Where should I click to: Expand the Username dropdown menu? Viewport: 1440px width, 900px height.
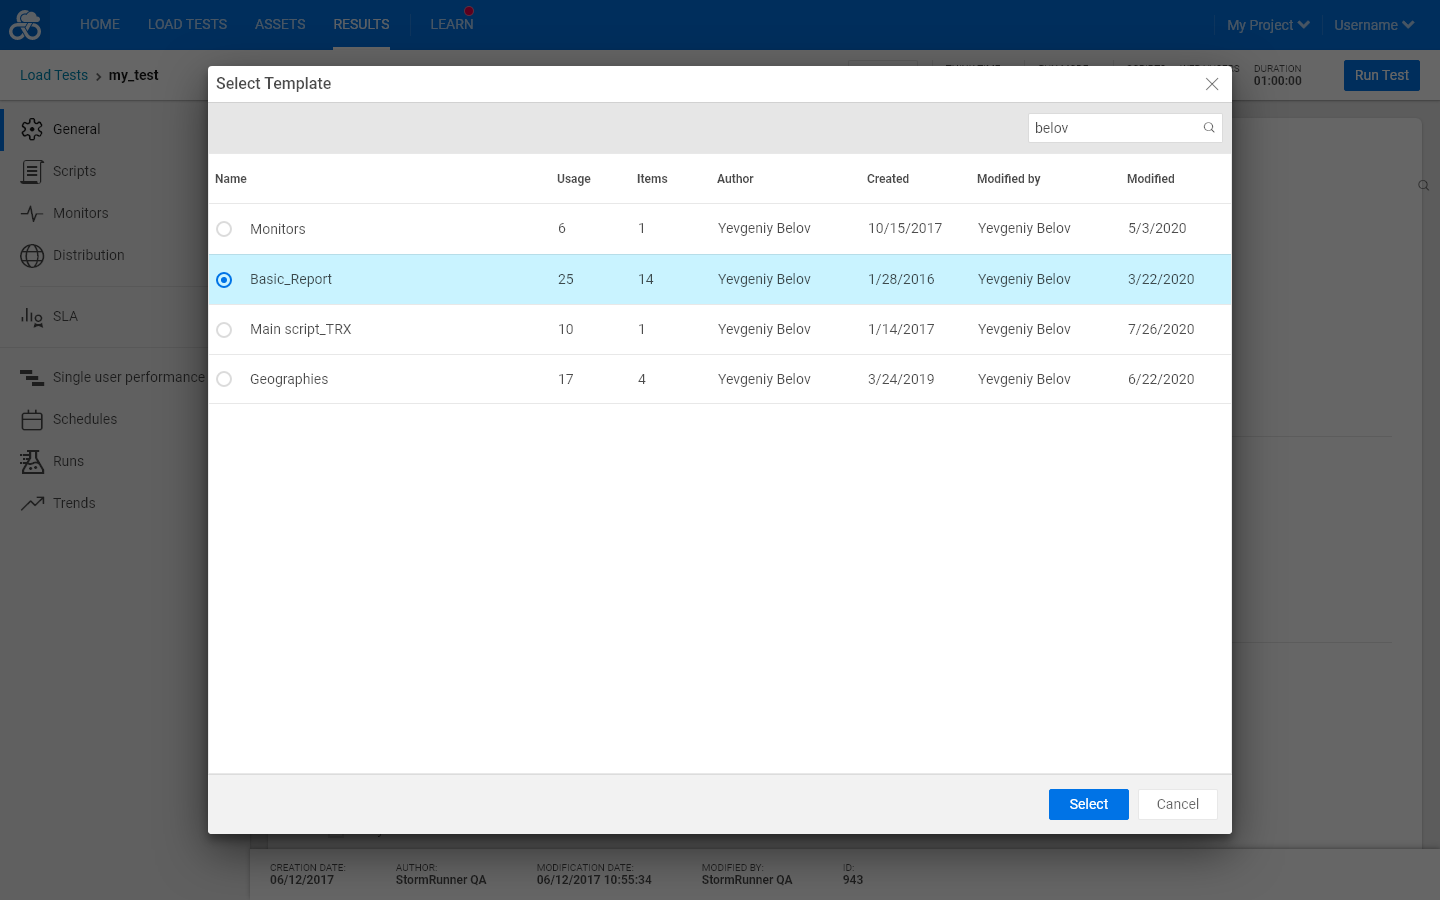click(x=1374, y=25)
